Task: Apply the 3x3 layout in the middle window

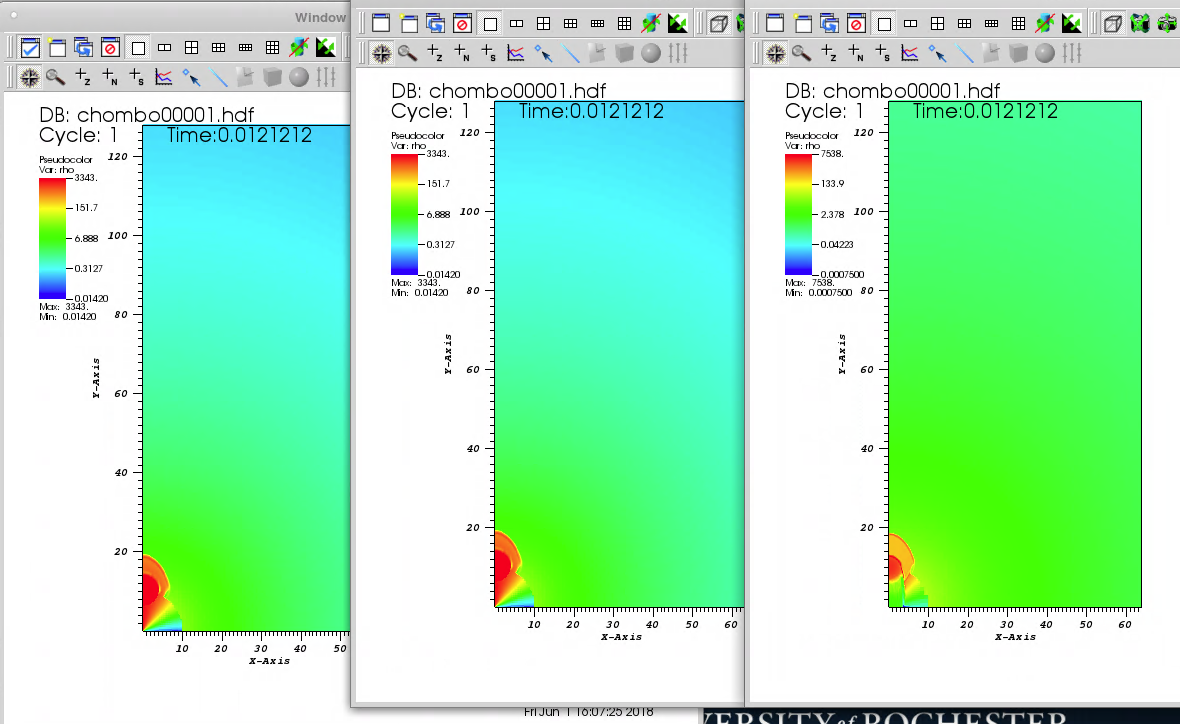Action: [x=625, y=24]
